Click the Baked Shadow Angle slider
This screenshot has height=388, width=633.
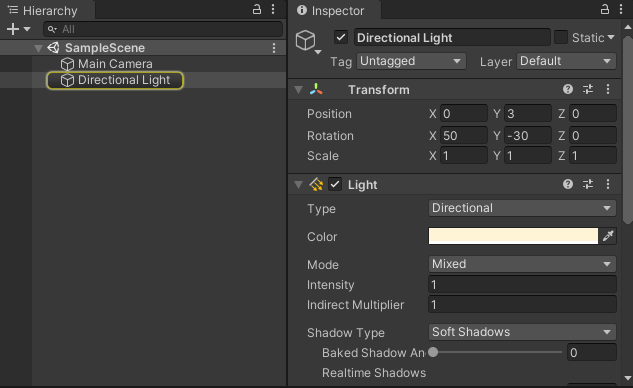495,352
